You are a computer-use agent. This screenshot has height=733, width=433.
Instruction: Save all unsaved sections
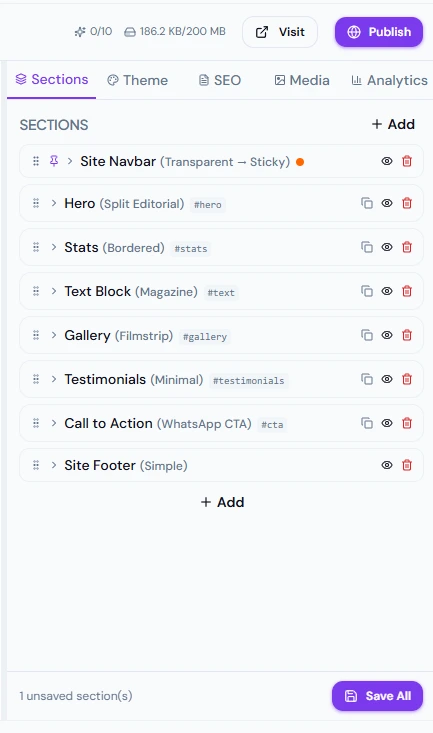377,696
